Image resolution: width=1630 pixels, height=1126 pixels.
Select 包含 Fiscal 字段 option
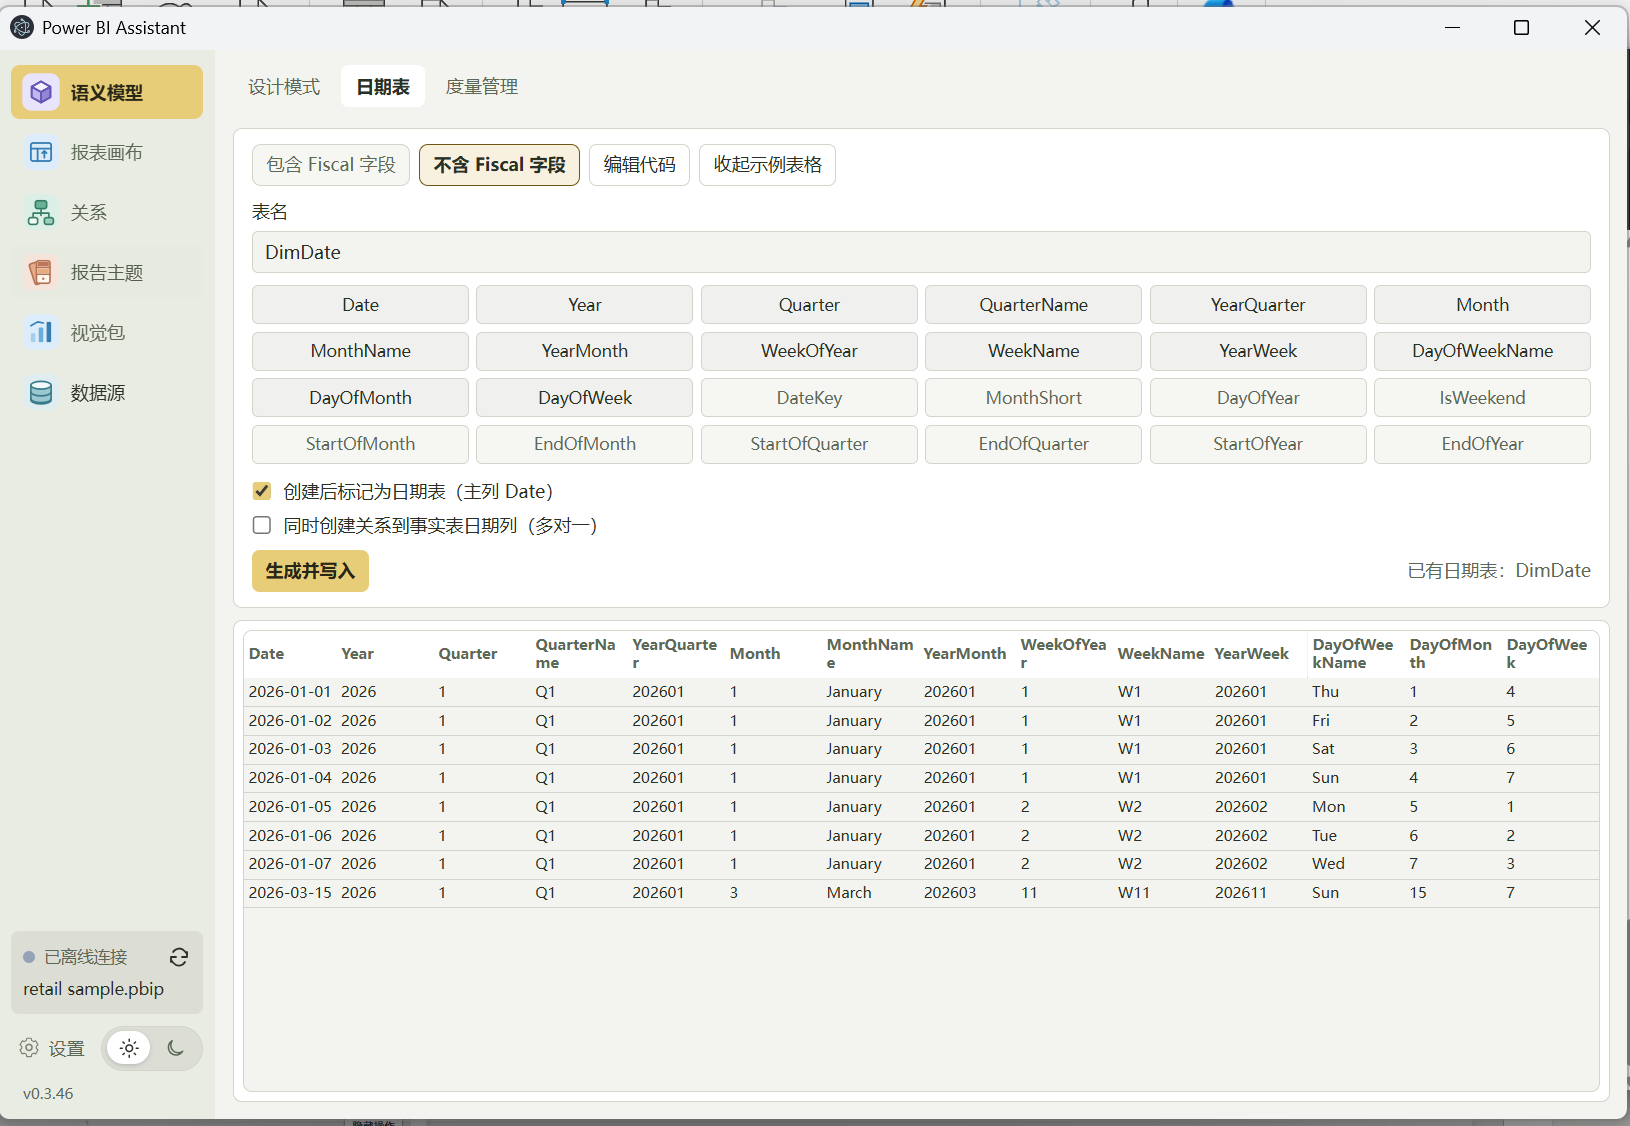tap(331, 165)
